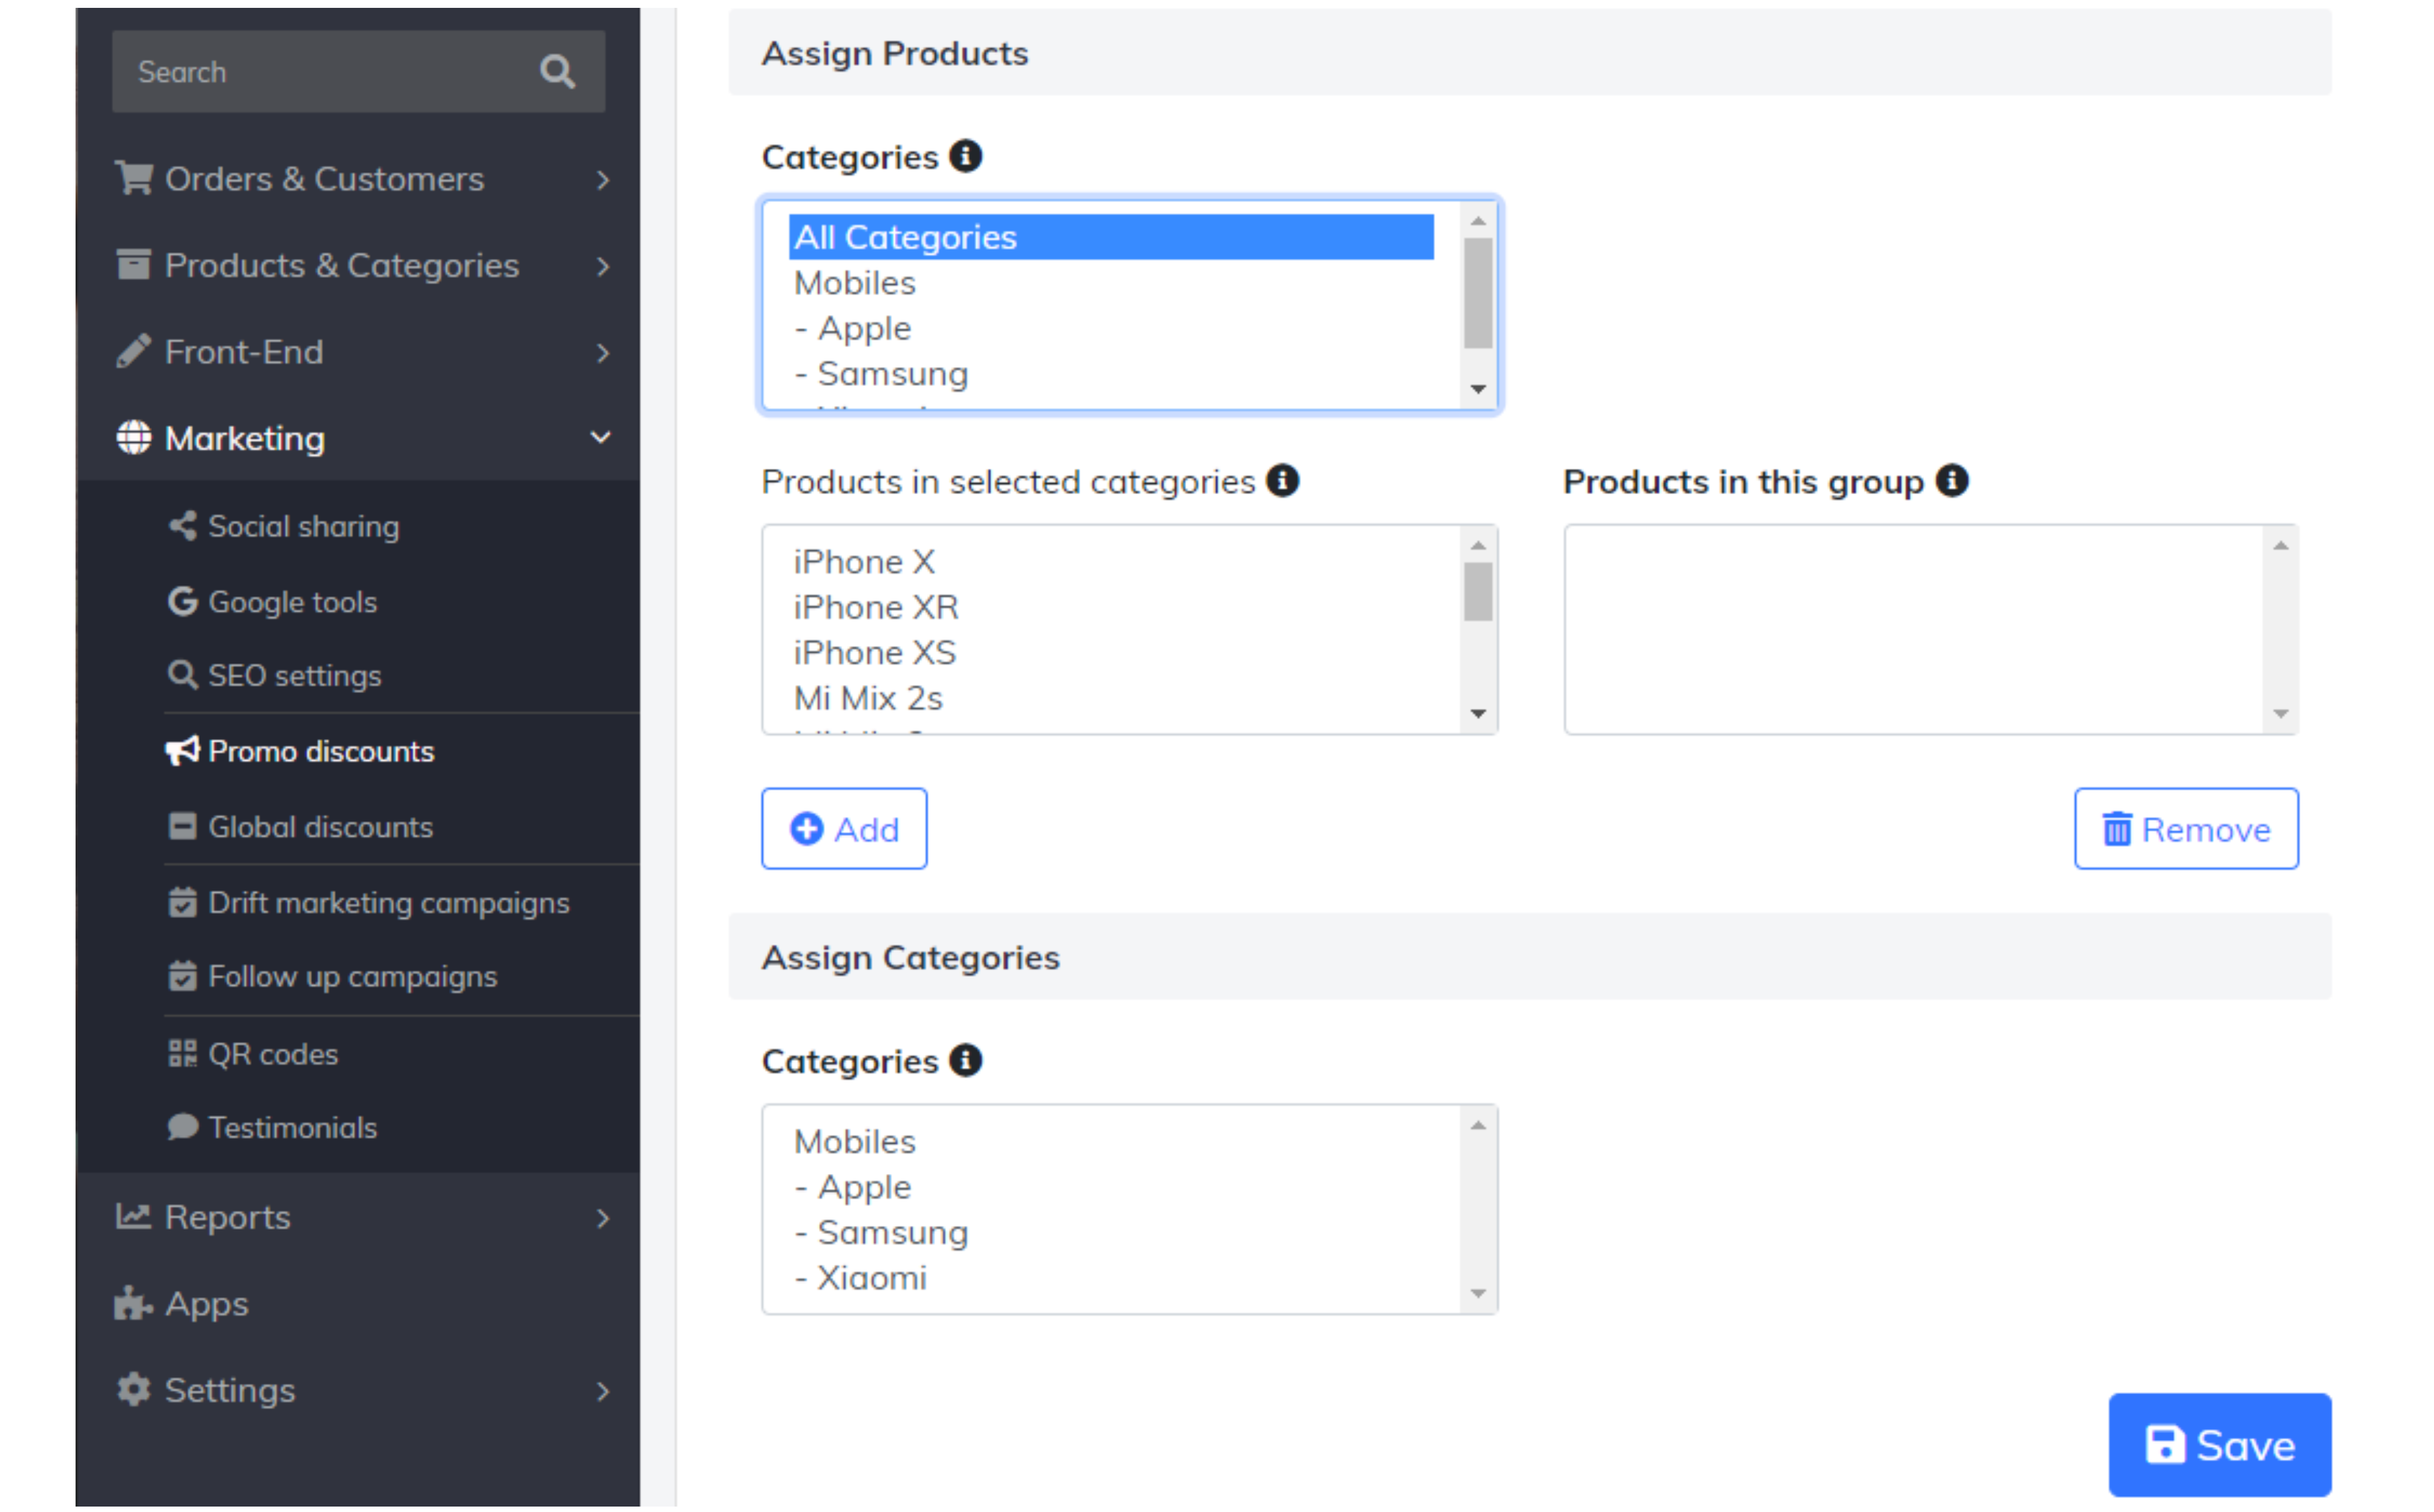Click the search magnifier icon in sidebar
The width and height of the screenshot is (2434, 1512).
click(557, 72)
